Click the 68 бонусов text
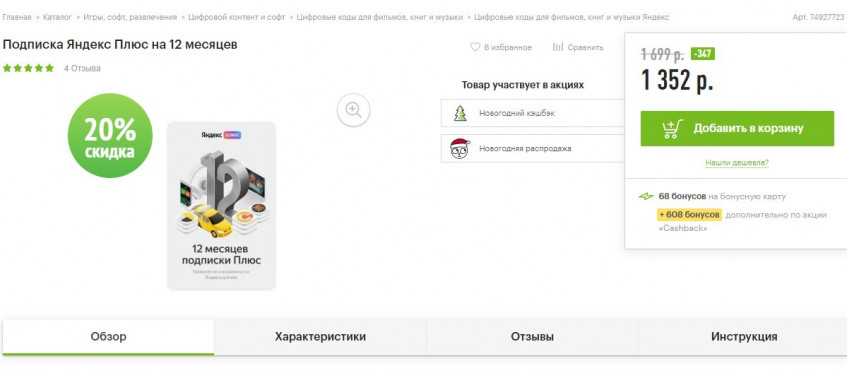The width and height of the screenshot is (847, 373). click(x=682, y=196)
